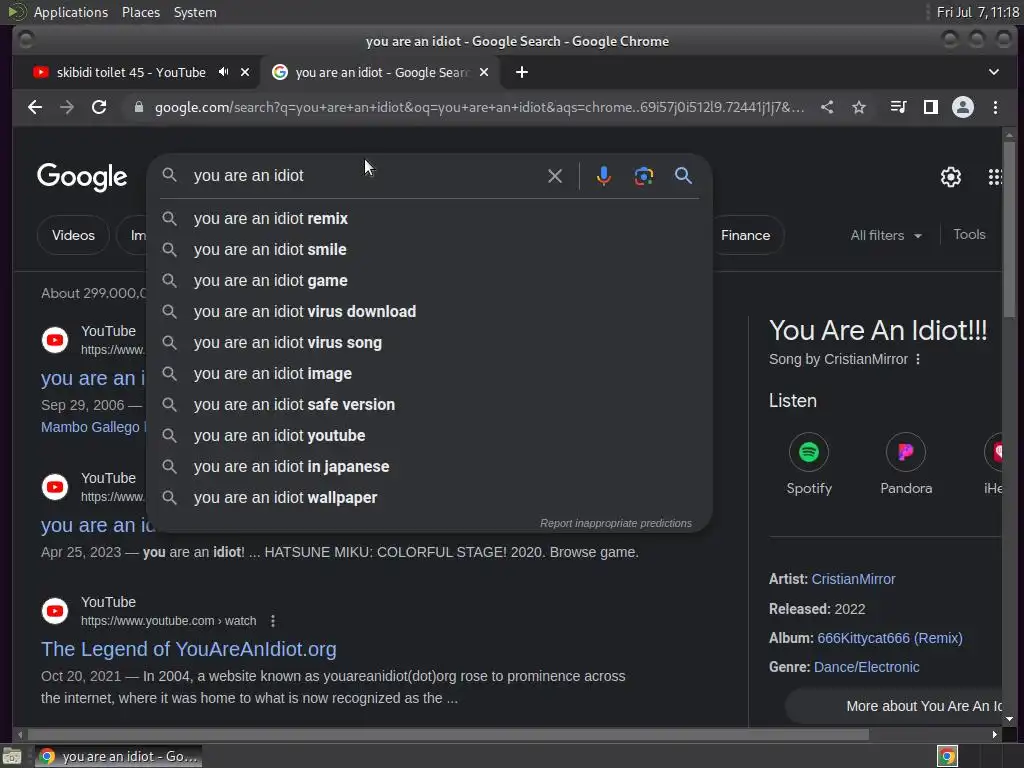Image resolution: width=1024 pixels, height=768 pixels.
Task: Choose suggestion 'you are an idiot remix'
Action: click(430, 219)
